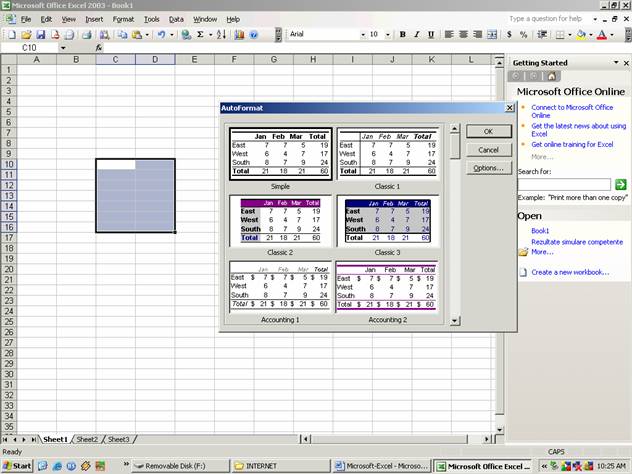
Task: Click the Borders grid icon
Action: (x=560, y=35)
